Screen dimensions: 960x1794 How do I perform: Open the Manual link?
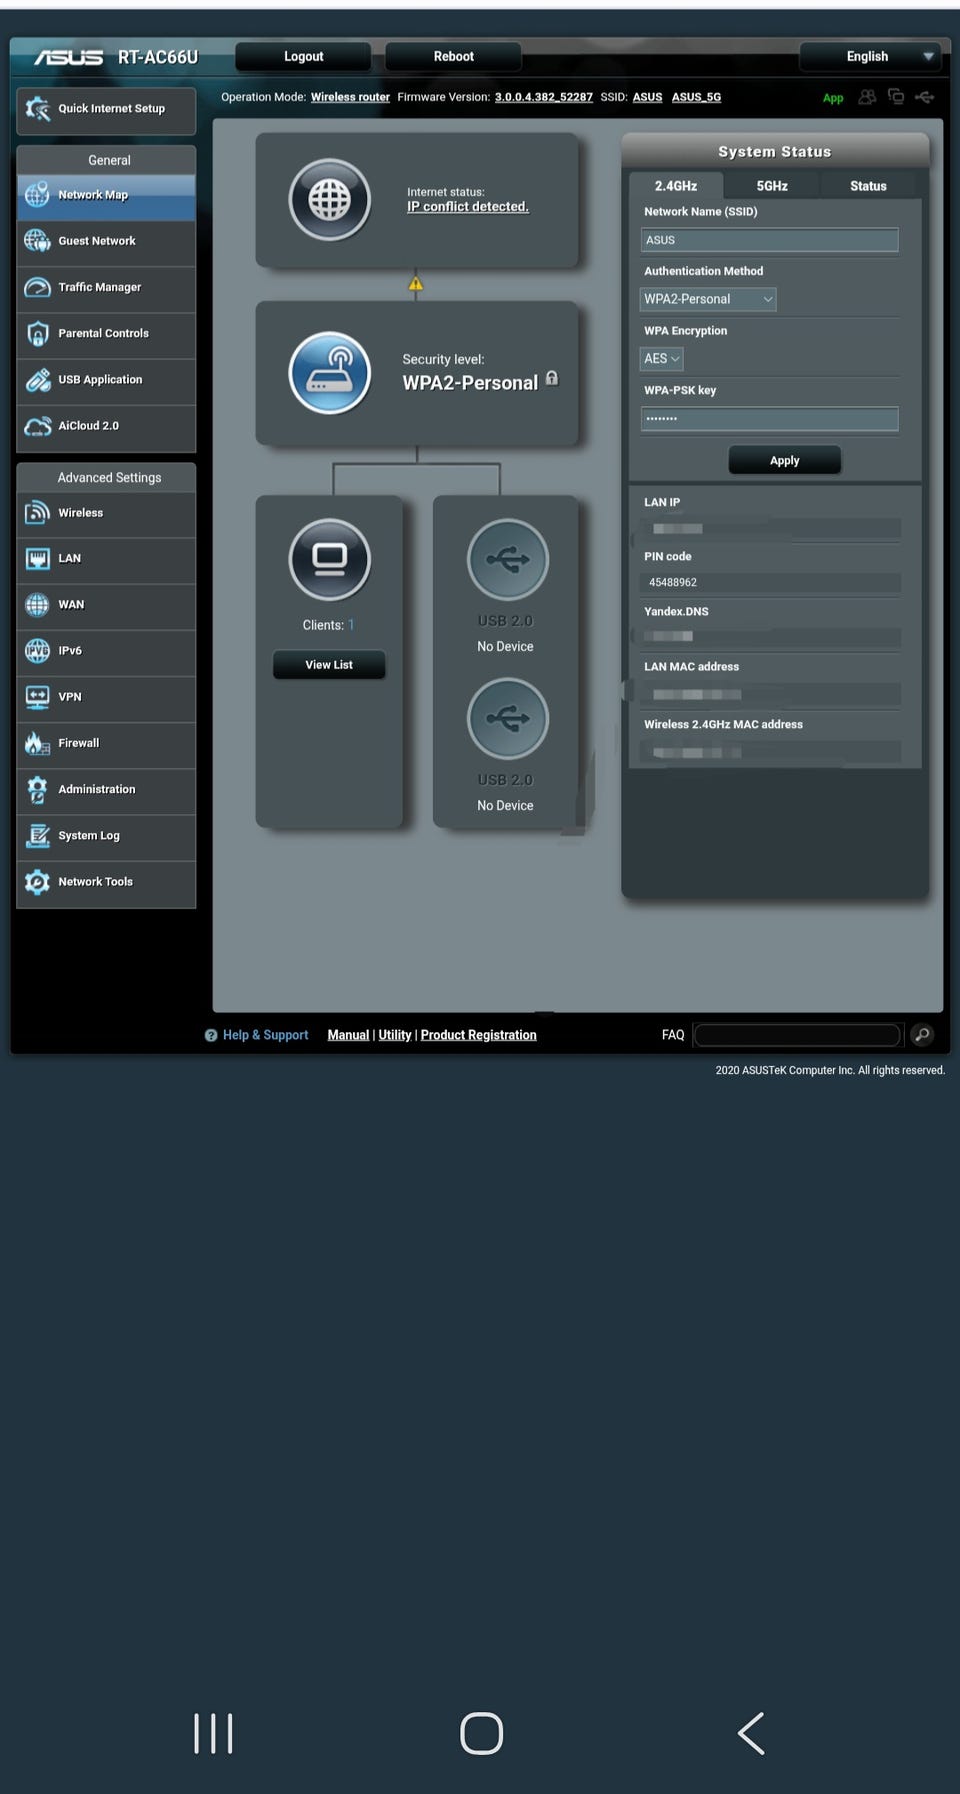click(348, 1035)
